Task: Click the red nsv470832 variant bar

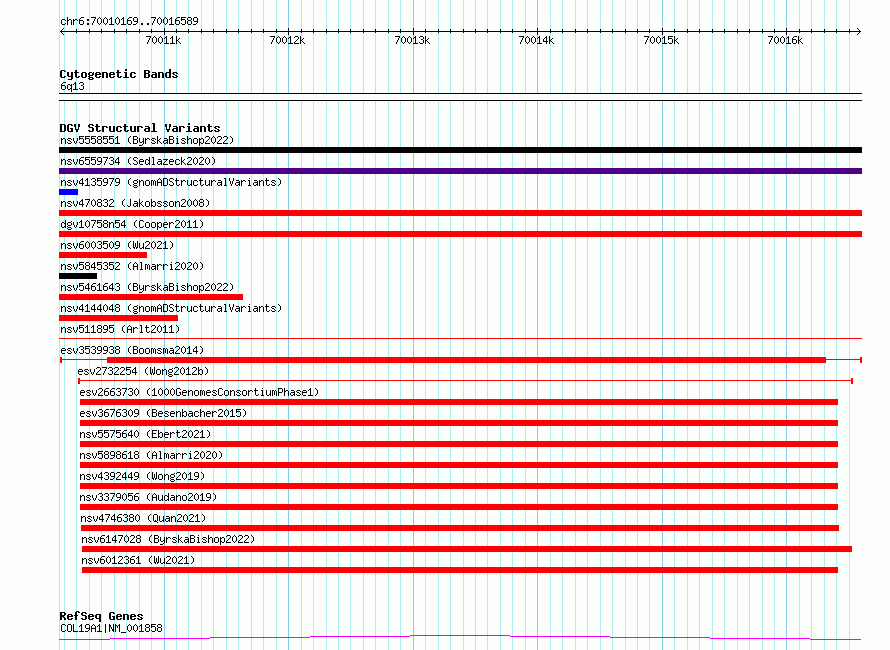Action: [460, 213]
